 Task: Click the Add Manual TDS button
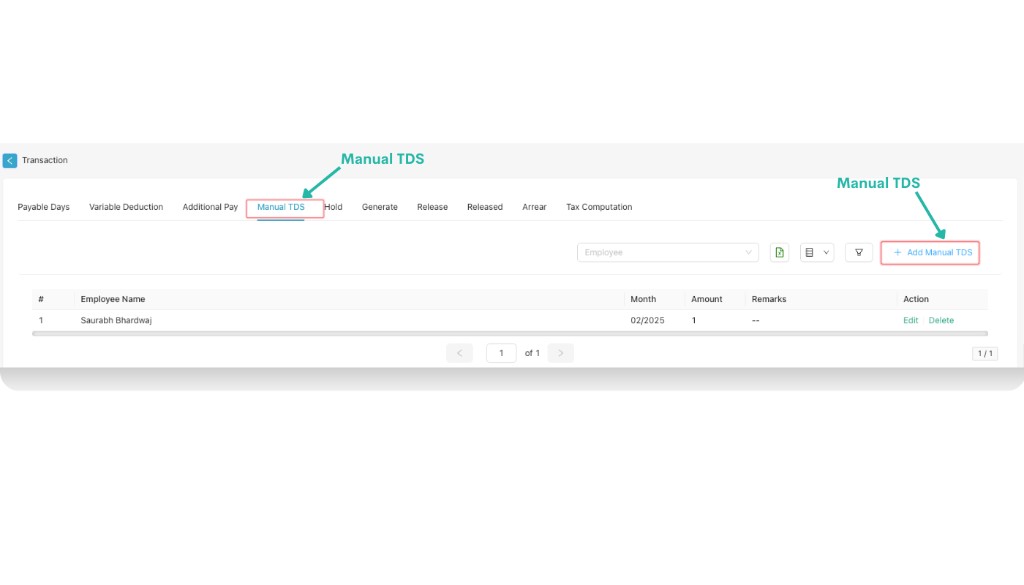[931, 253]
